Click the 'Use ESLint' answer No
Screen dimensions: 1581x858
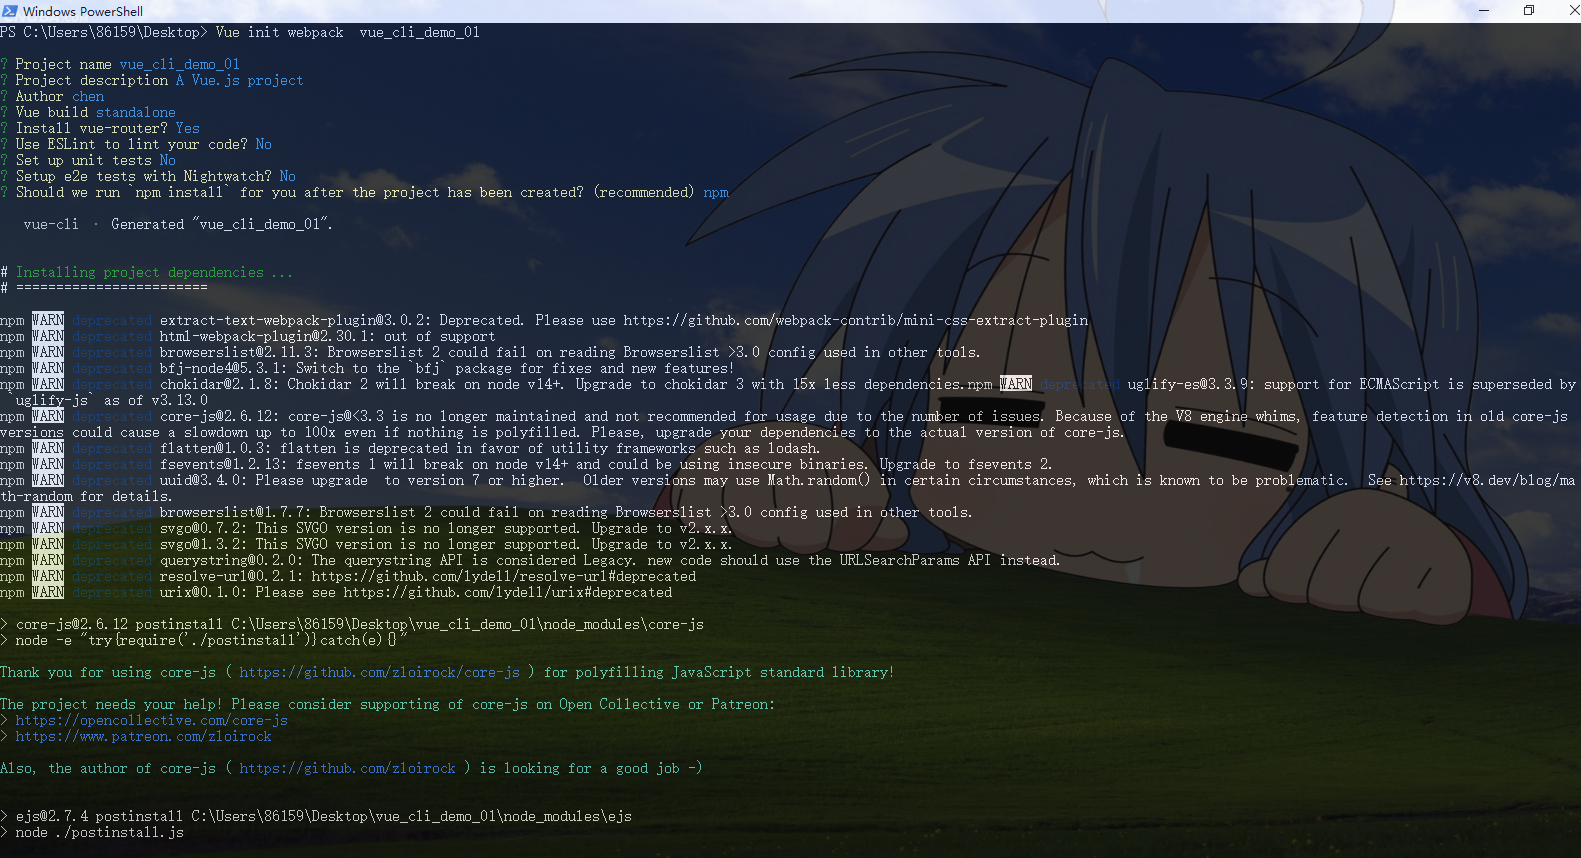point(264,144)
